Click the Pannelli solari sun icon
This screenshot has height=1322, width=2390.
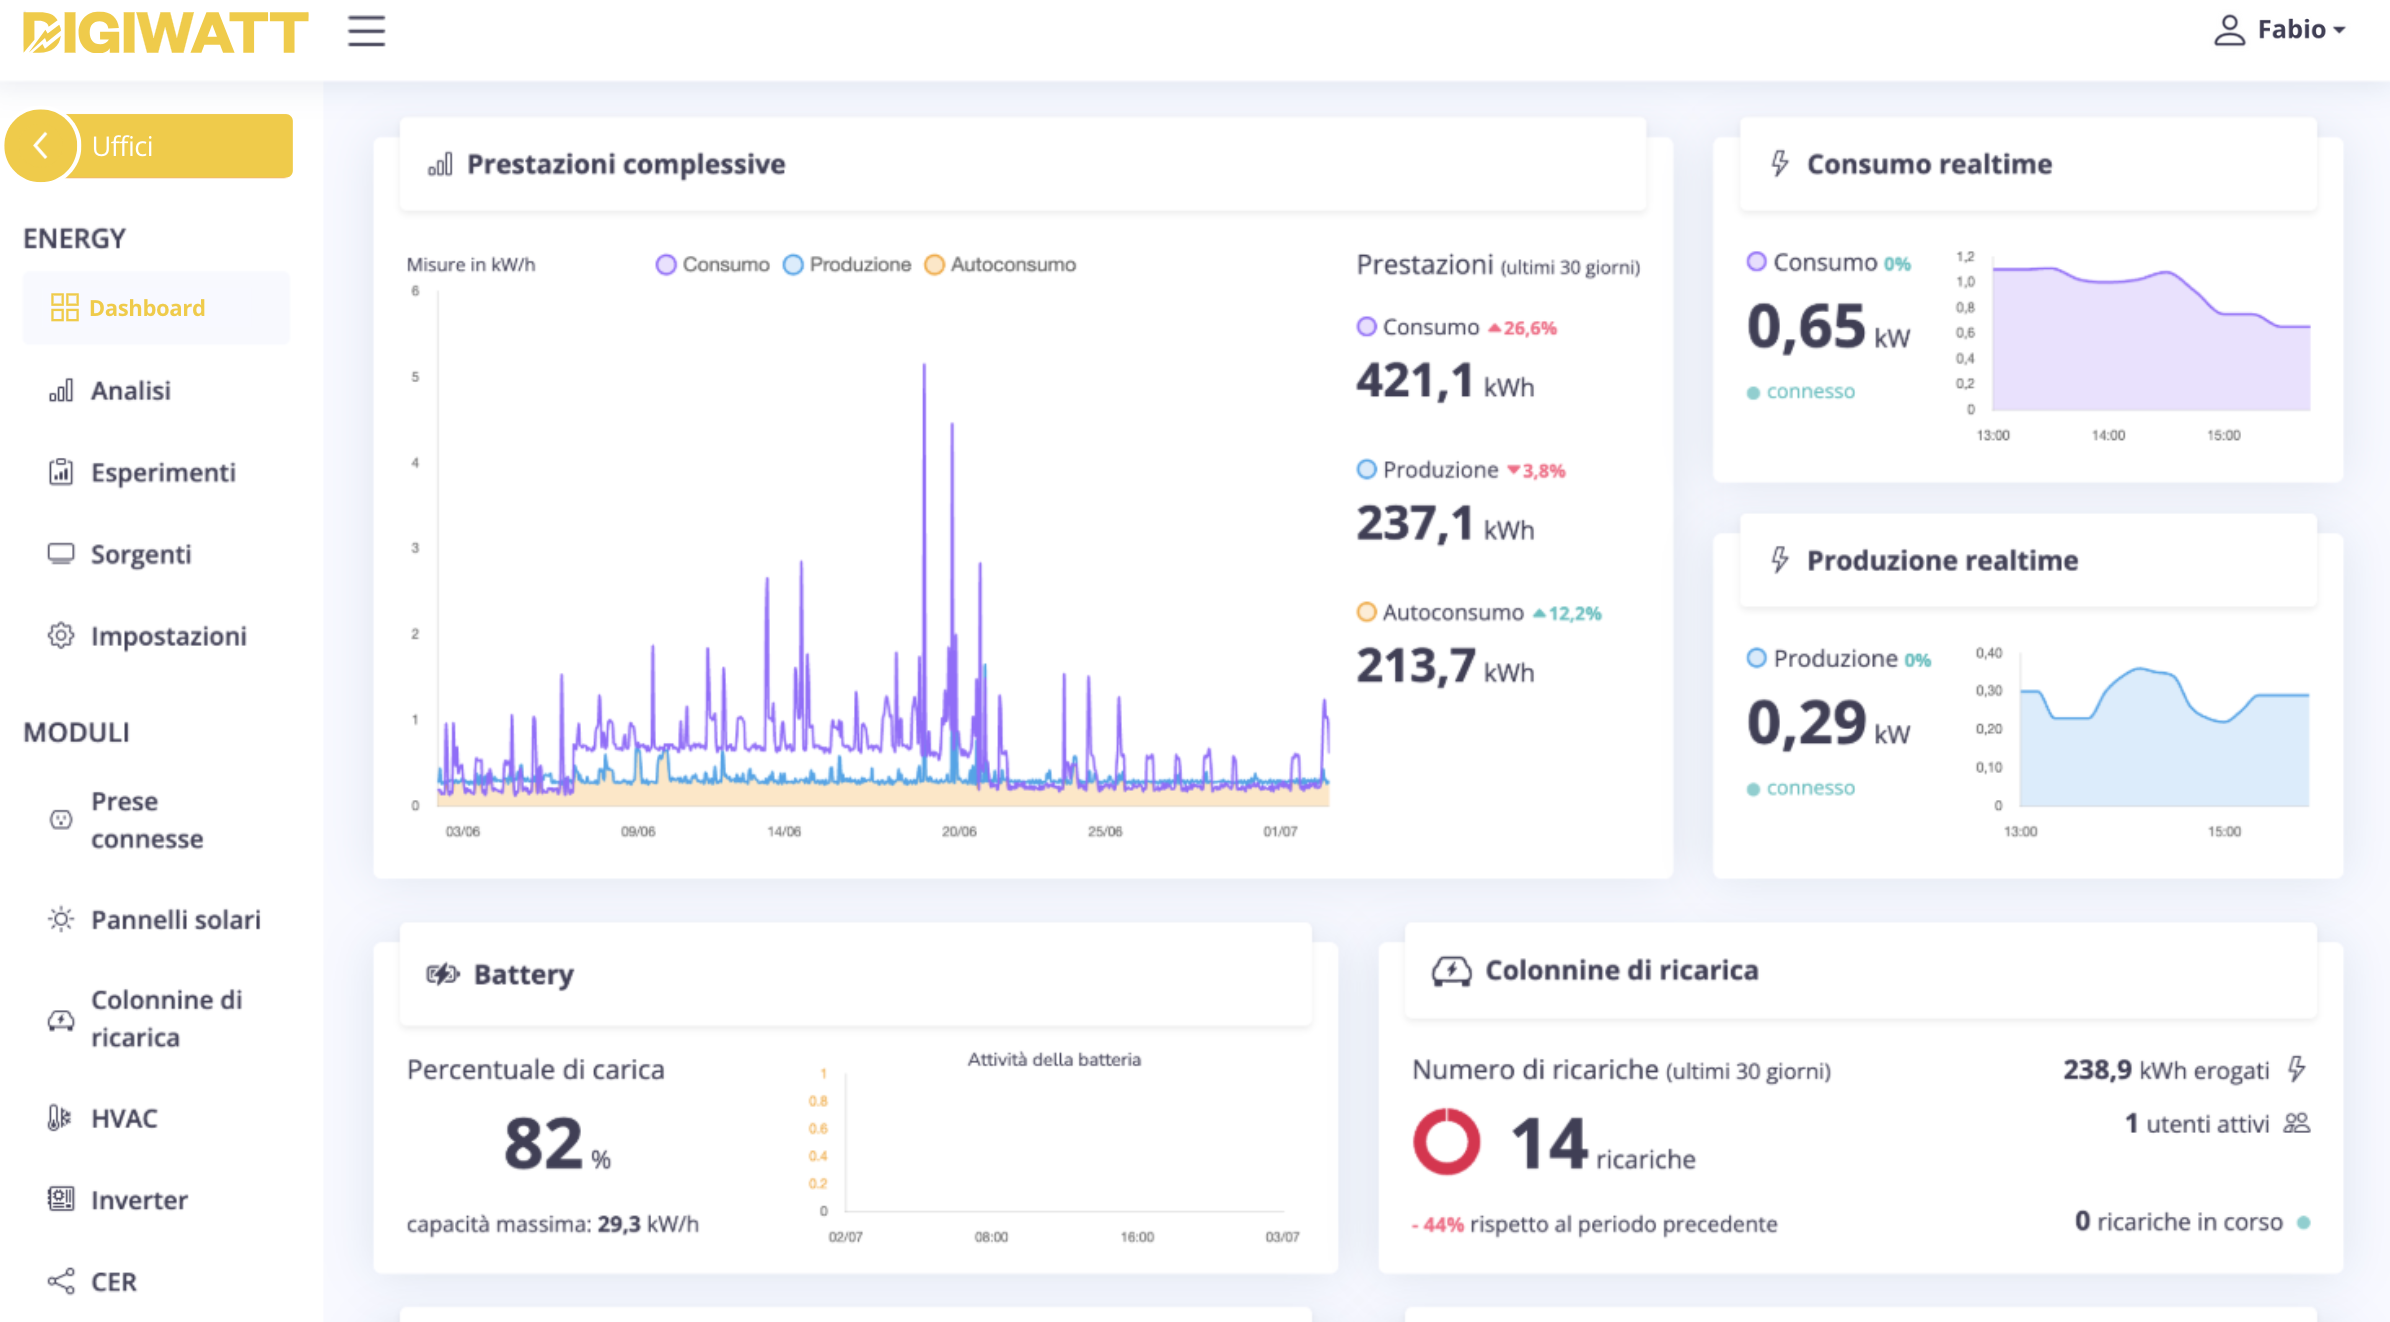[x=61, y=919]
